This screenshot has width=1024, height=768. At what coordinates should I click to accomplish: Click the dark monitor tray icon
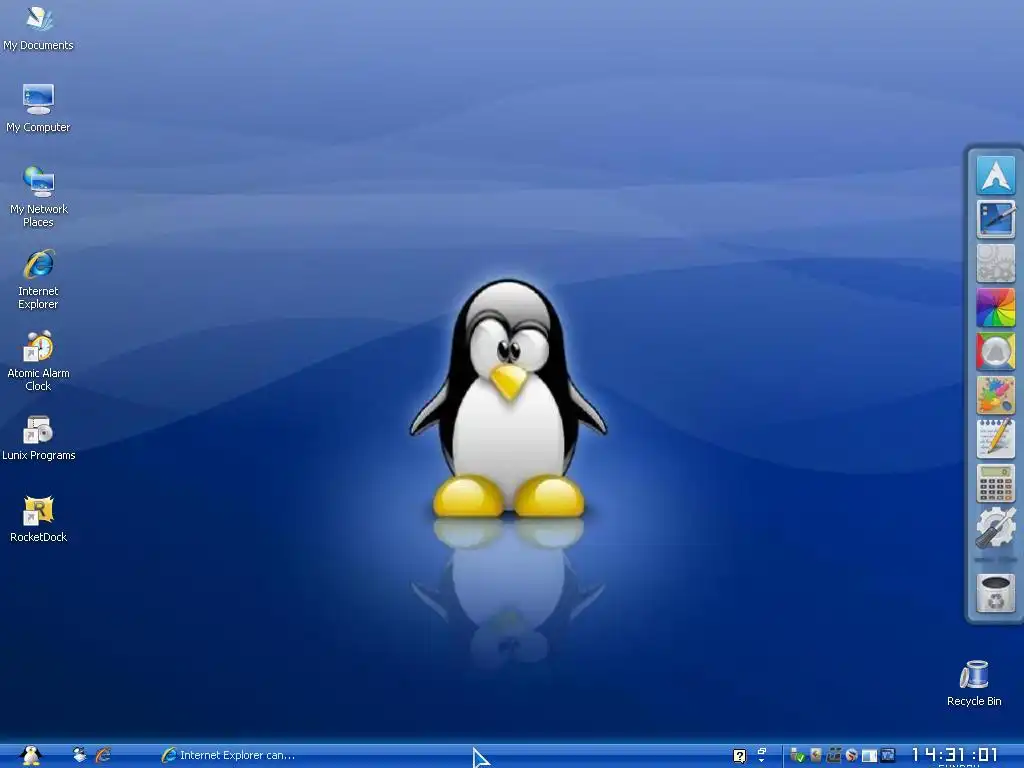(x=887, y=756)
